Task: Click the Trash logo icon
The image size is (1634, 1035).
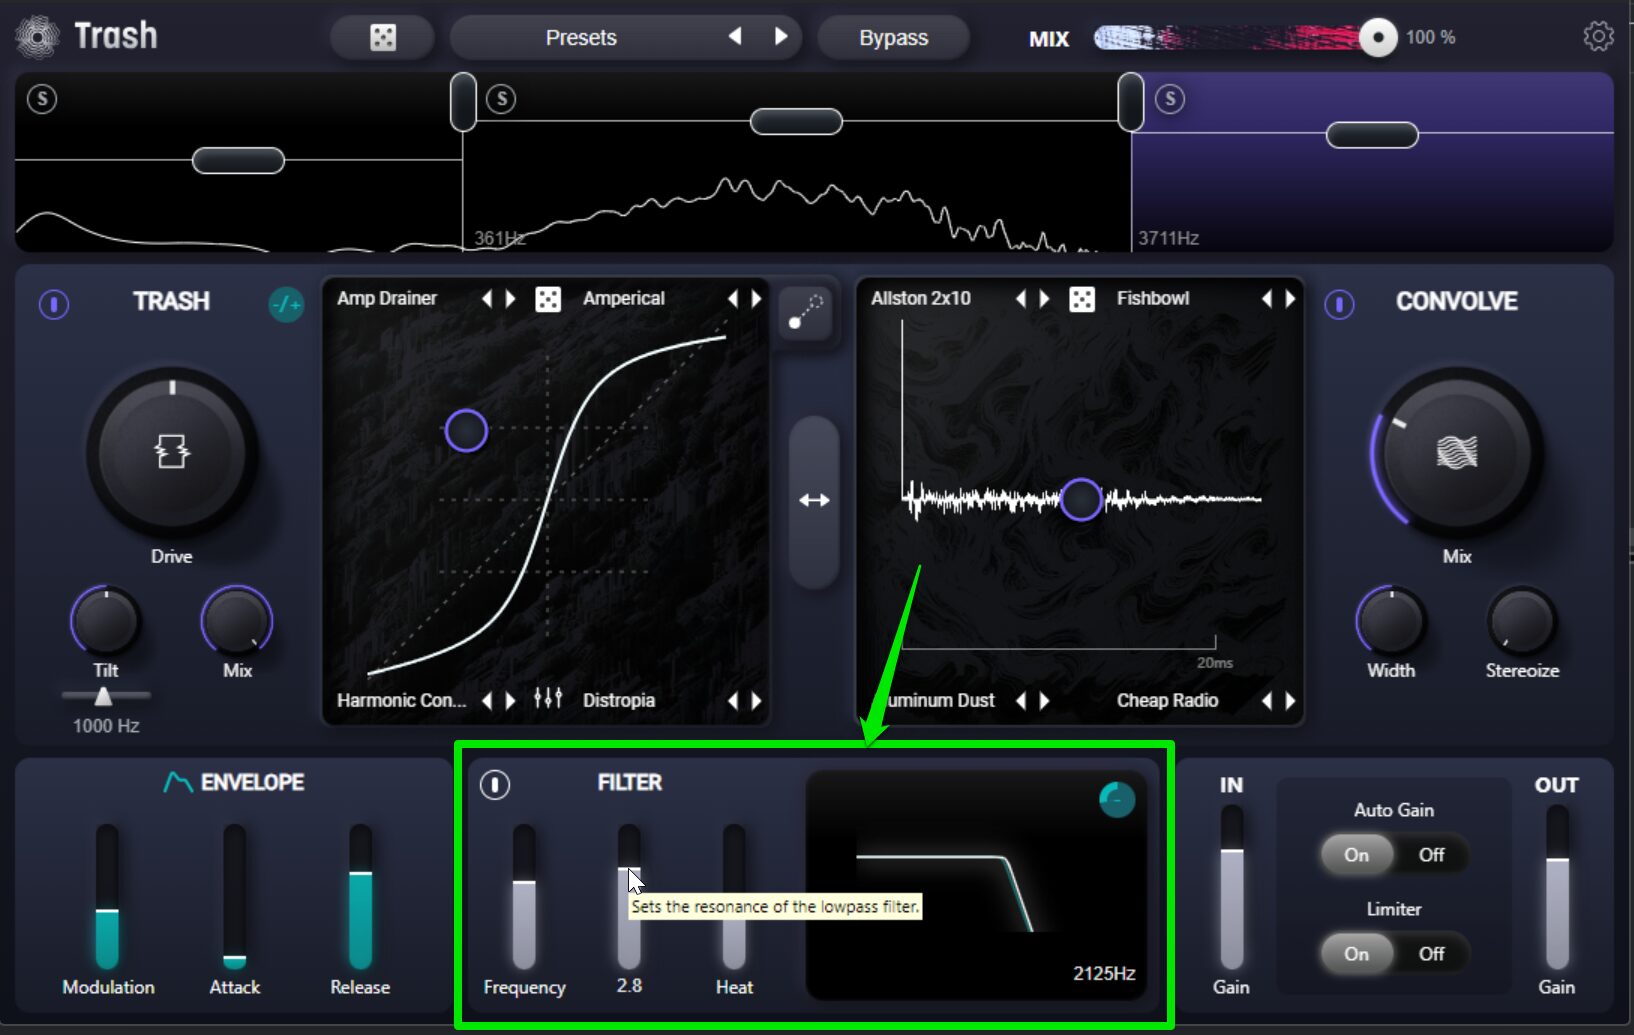Action: click(38, 37)
